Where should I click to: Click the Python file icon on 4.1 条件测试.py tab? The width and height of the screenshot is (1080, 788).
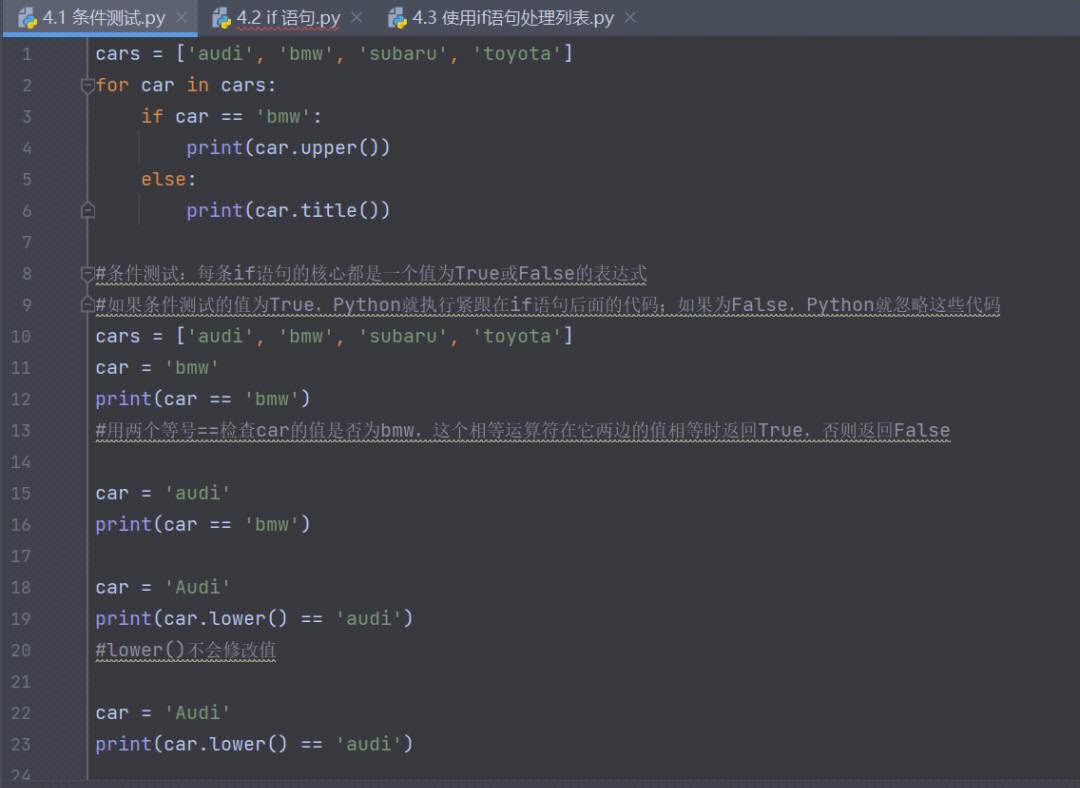pos(28,18)
